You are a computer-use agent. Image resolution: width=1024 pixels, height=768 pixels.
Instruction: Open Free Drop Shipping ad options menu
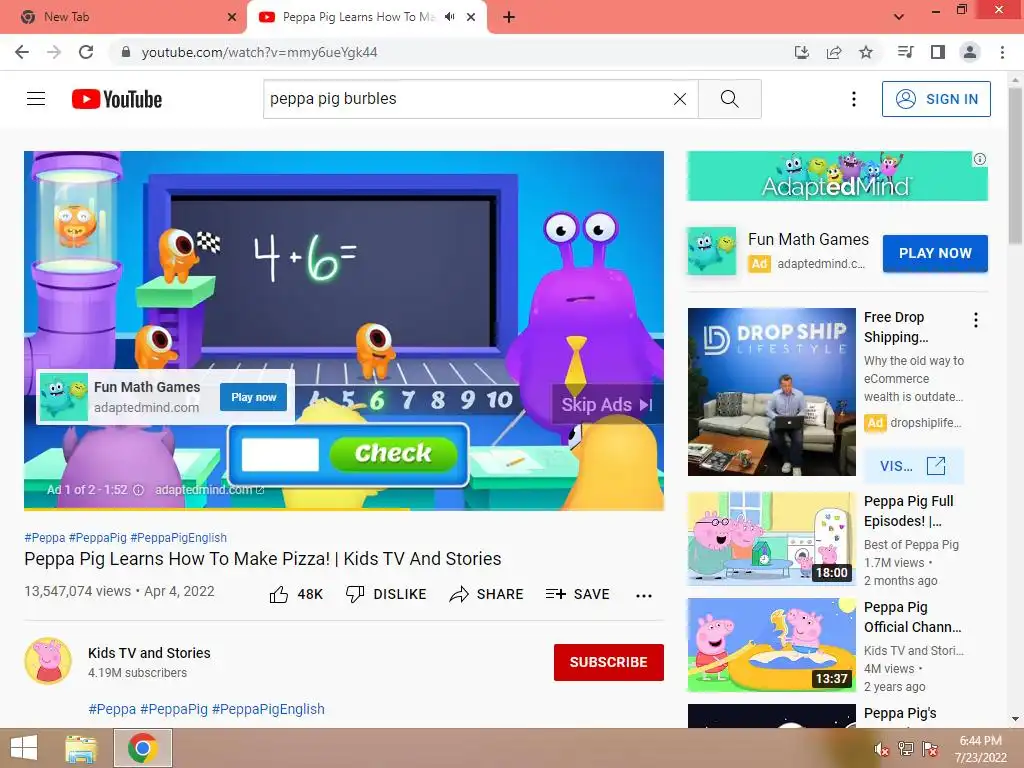(976, 320)
